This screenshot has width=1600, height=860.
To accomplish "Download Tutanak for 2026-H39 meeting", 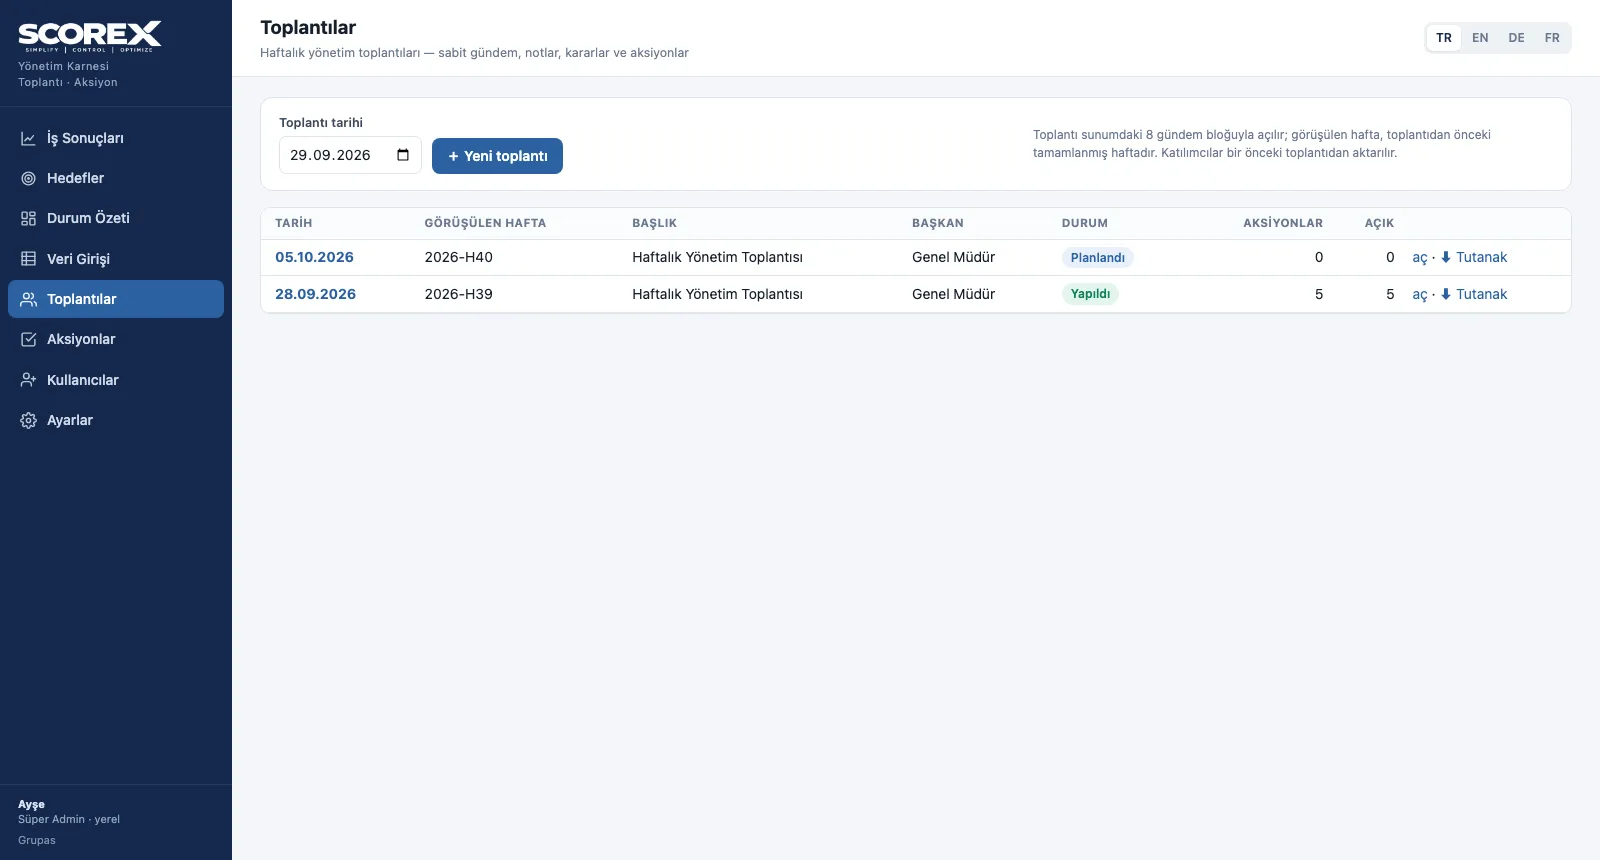I will (1473, 294).
